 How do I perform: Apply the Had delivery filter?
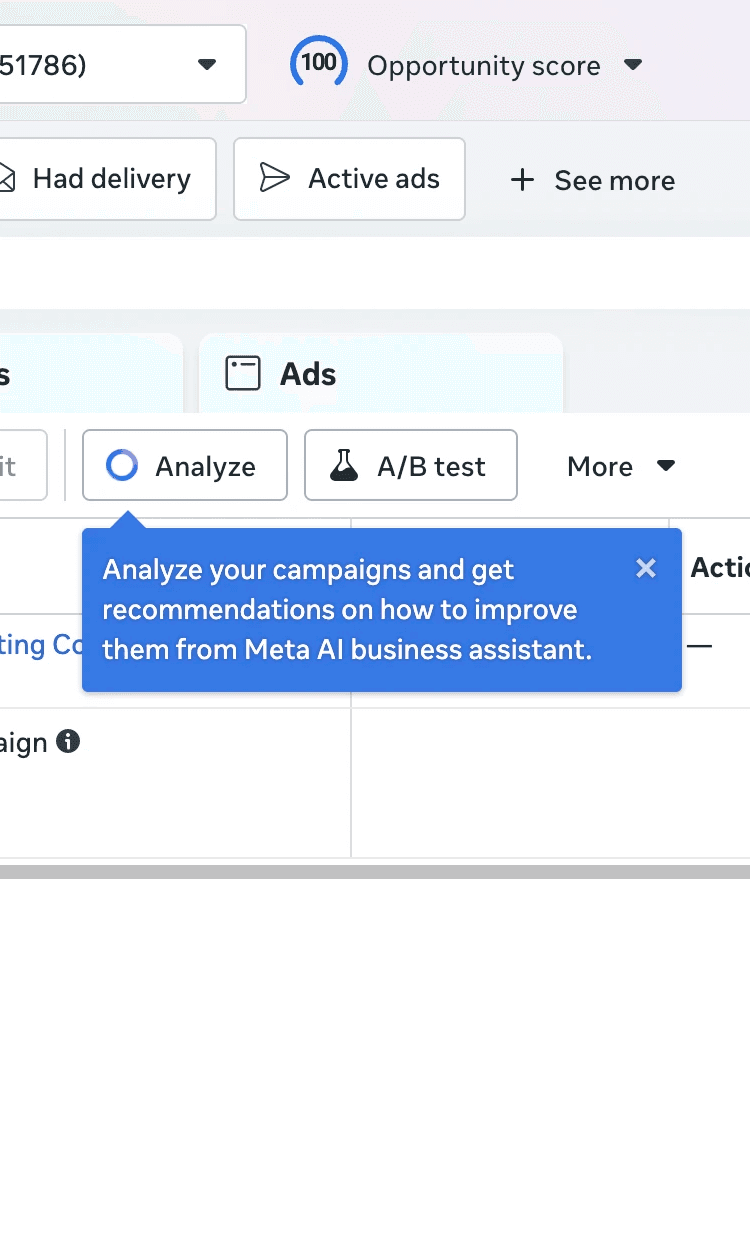pos(110,179)
